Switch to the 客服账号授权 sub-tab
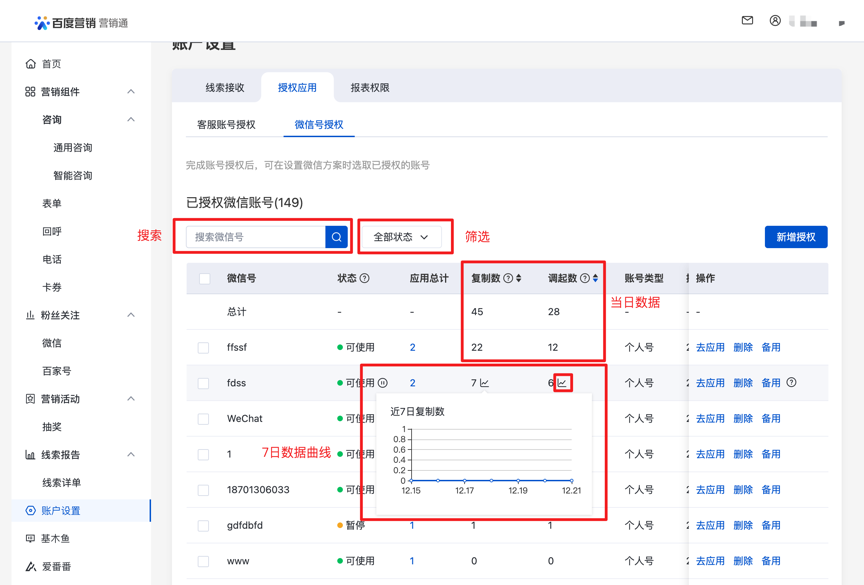Screen dimensions: 864x585 [226, 125]
